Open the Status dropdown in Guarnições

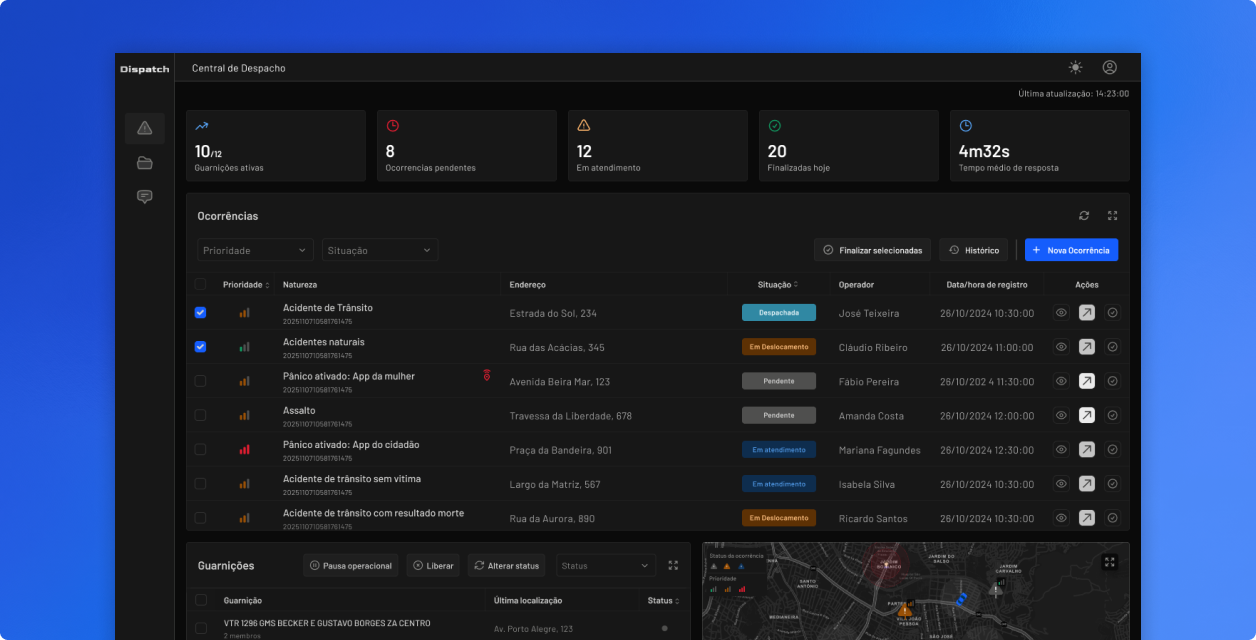coord(606,566)
